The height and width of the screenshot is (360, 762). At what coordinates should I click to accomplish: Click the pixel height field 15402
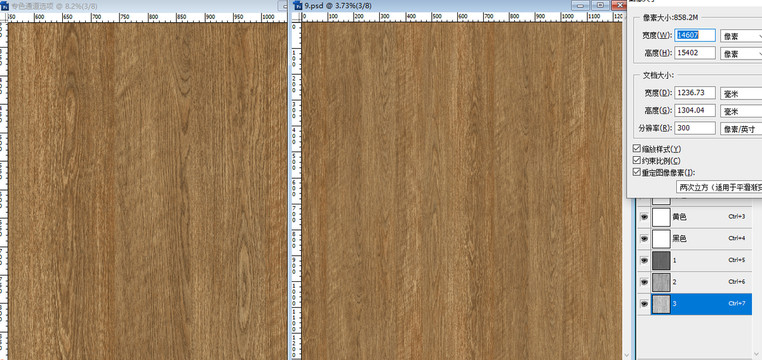(695, 53)
